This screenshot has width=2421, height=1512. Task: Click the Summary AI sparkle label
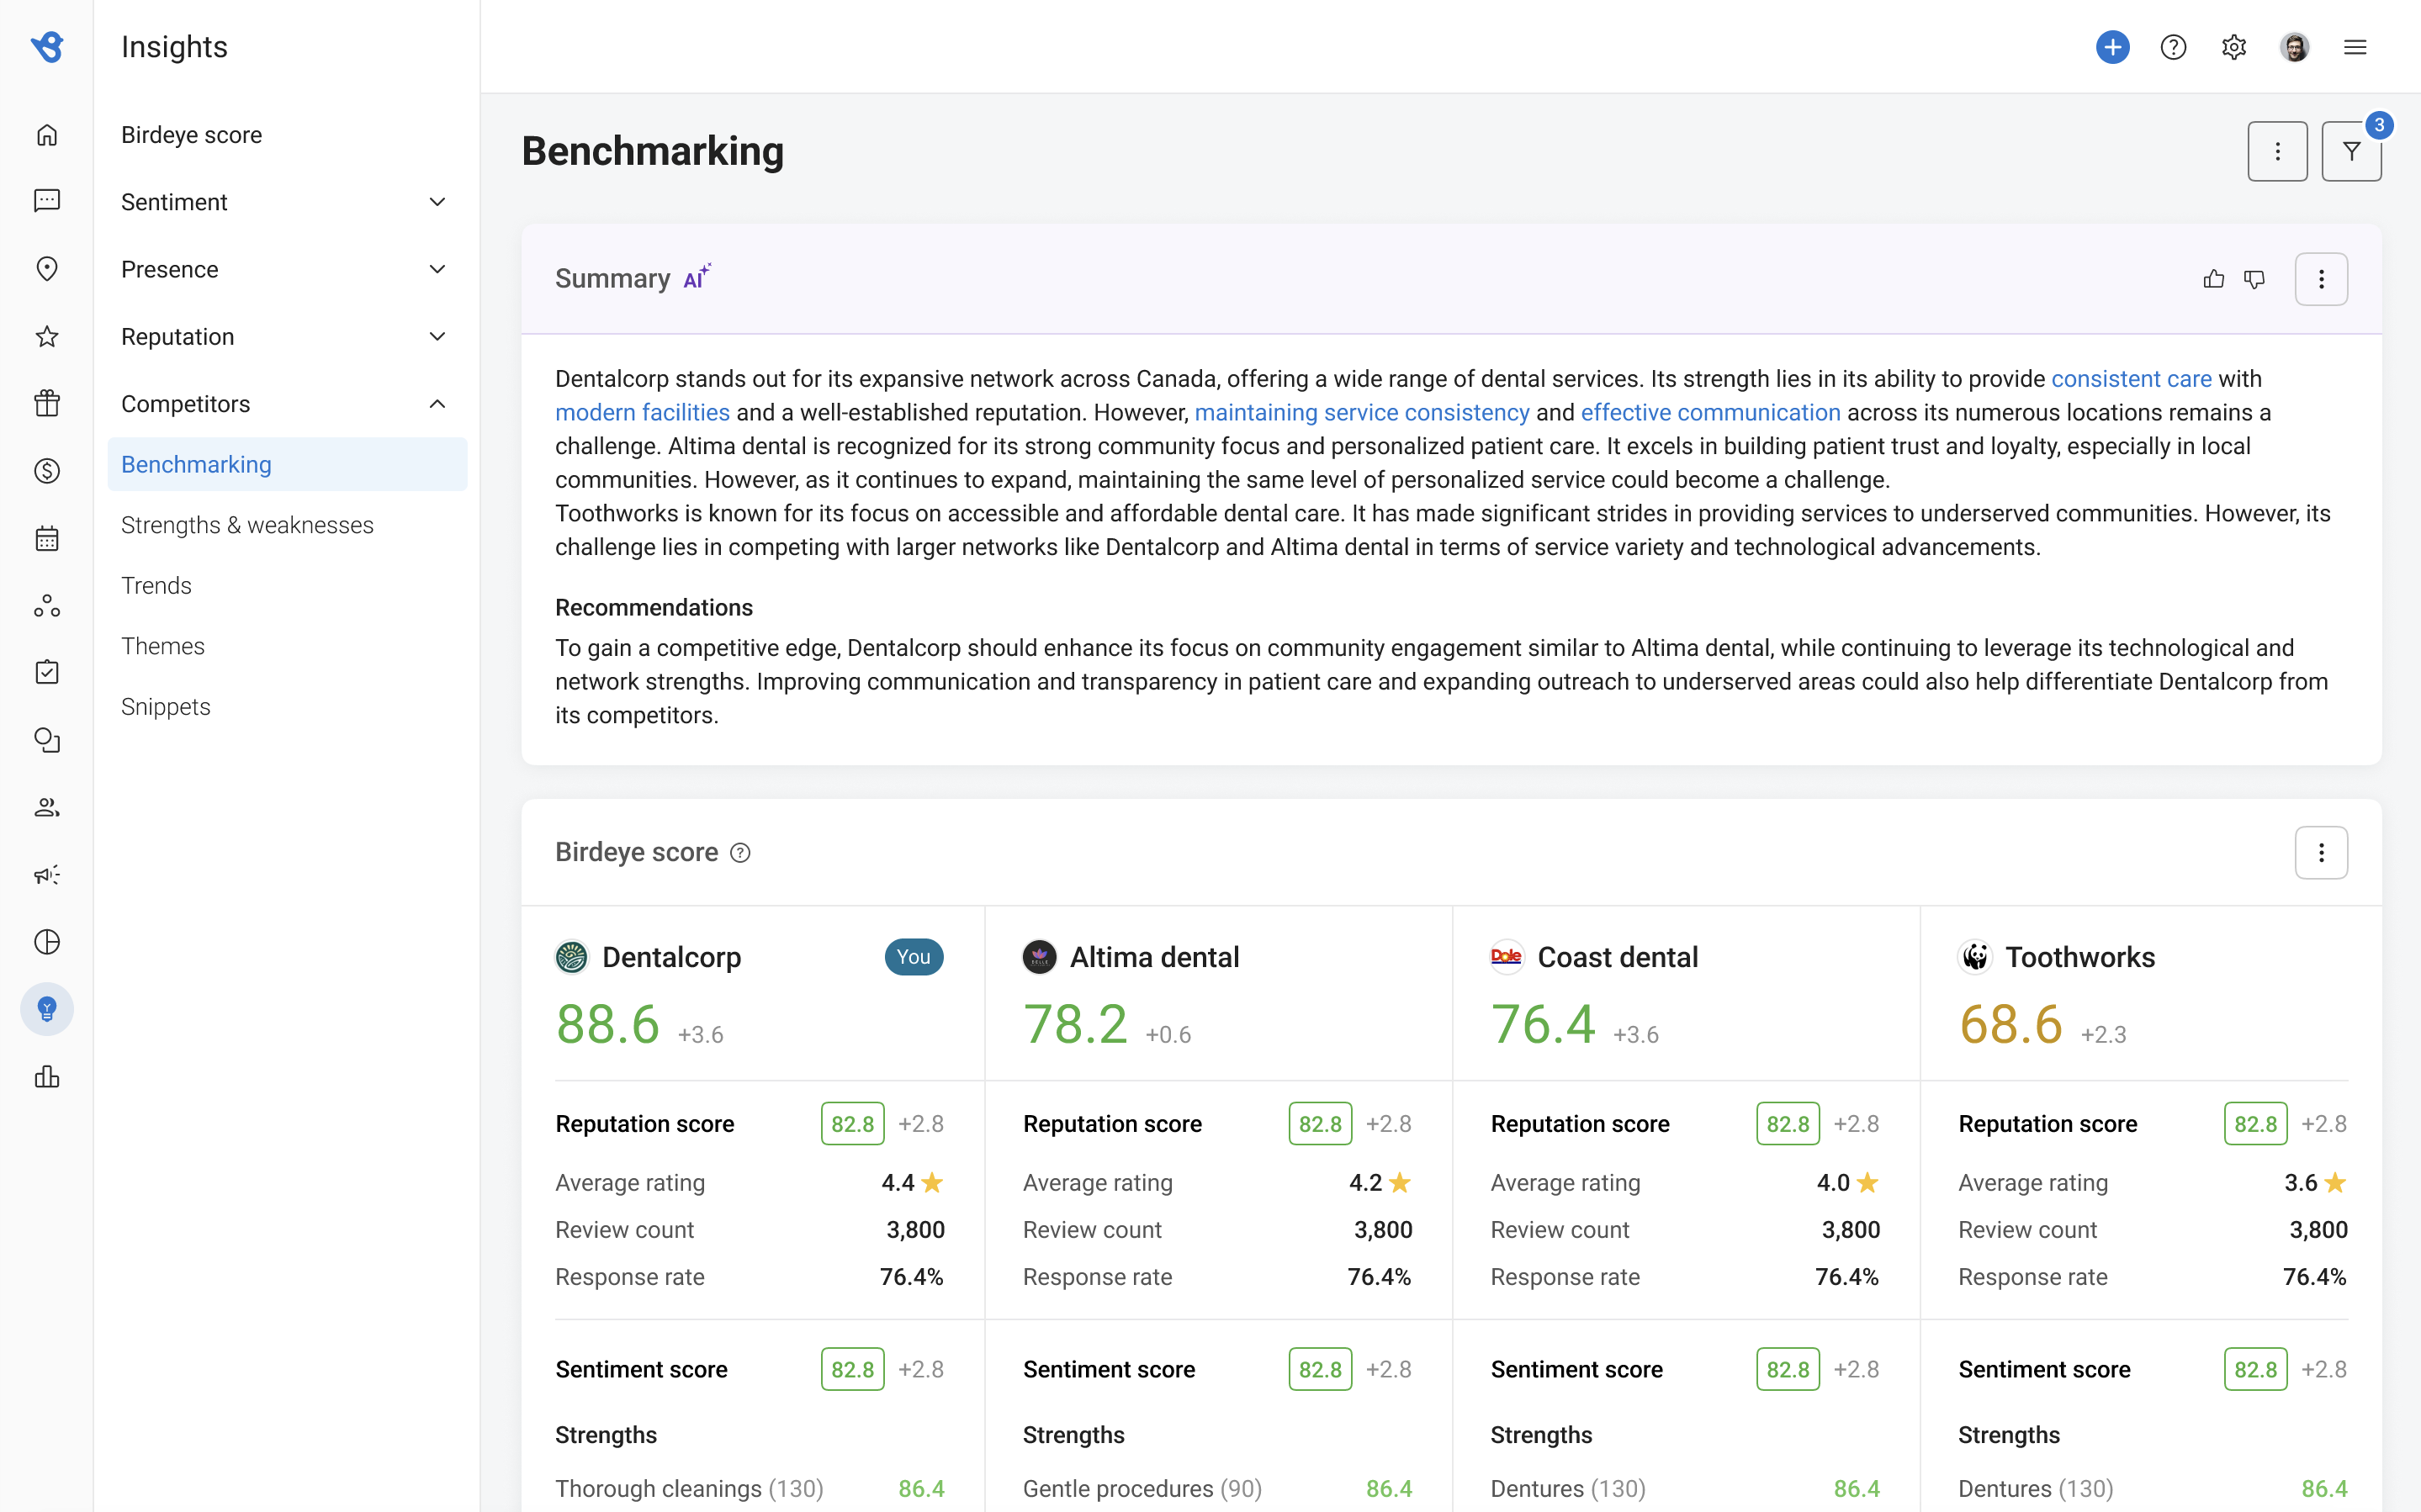[x=697, y=277]
